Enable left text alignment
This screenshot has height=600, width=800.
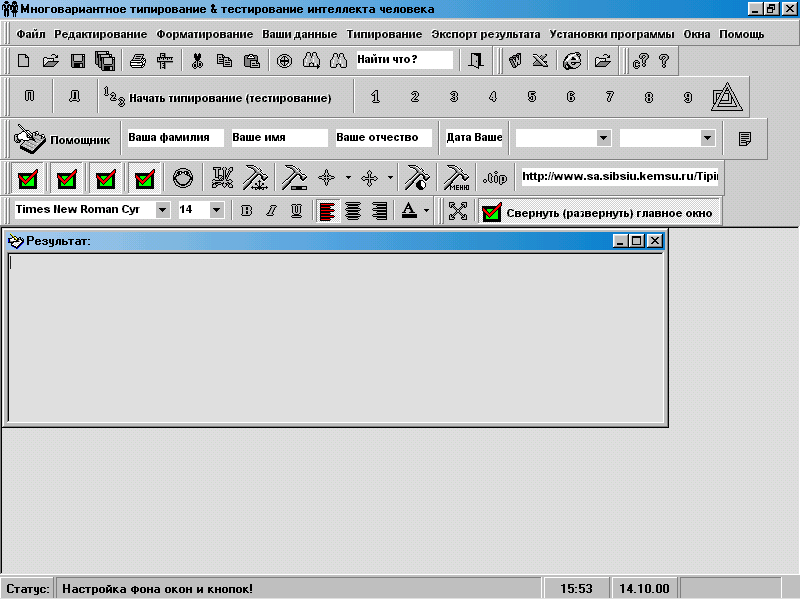click(327, 211)
